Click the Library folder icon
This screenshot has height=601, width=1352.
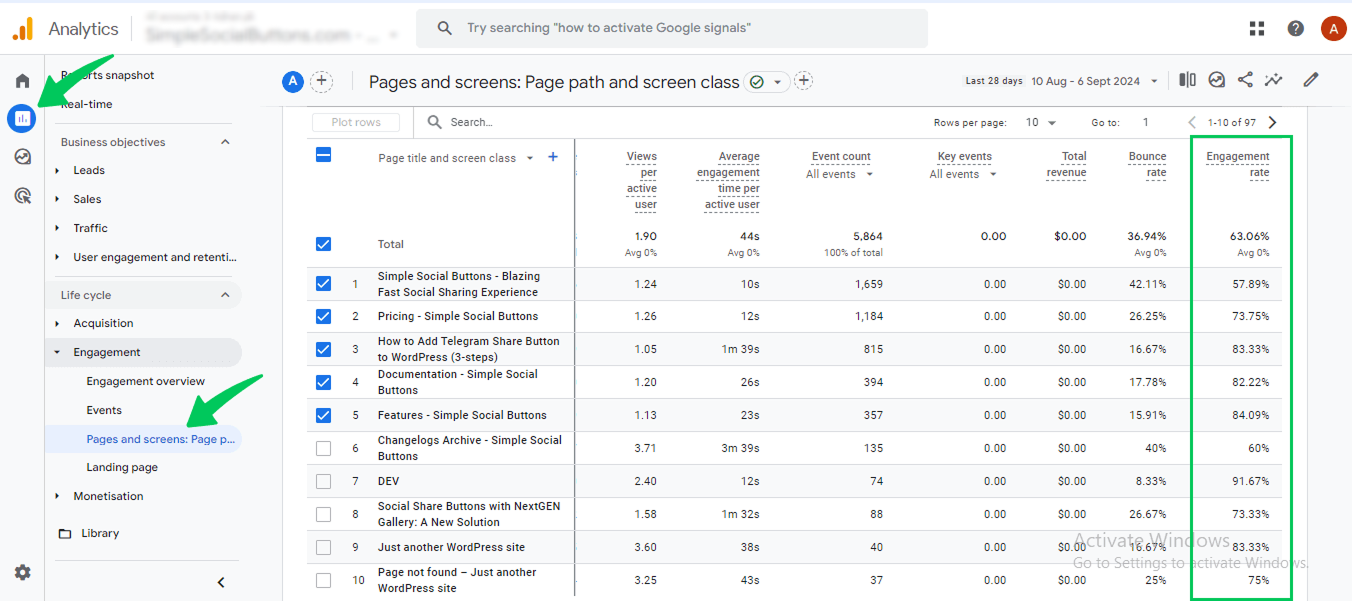65,533
